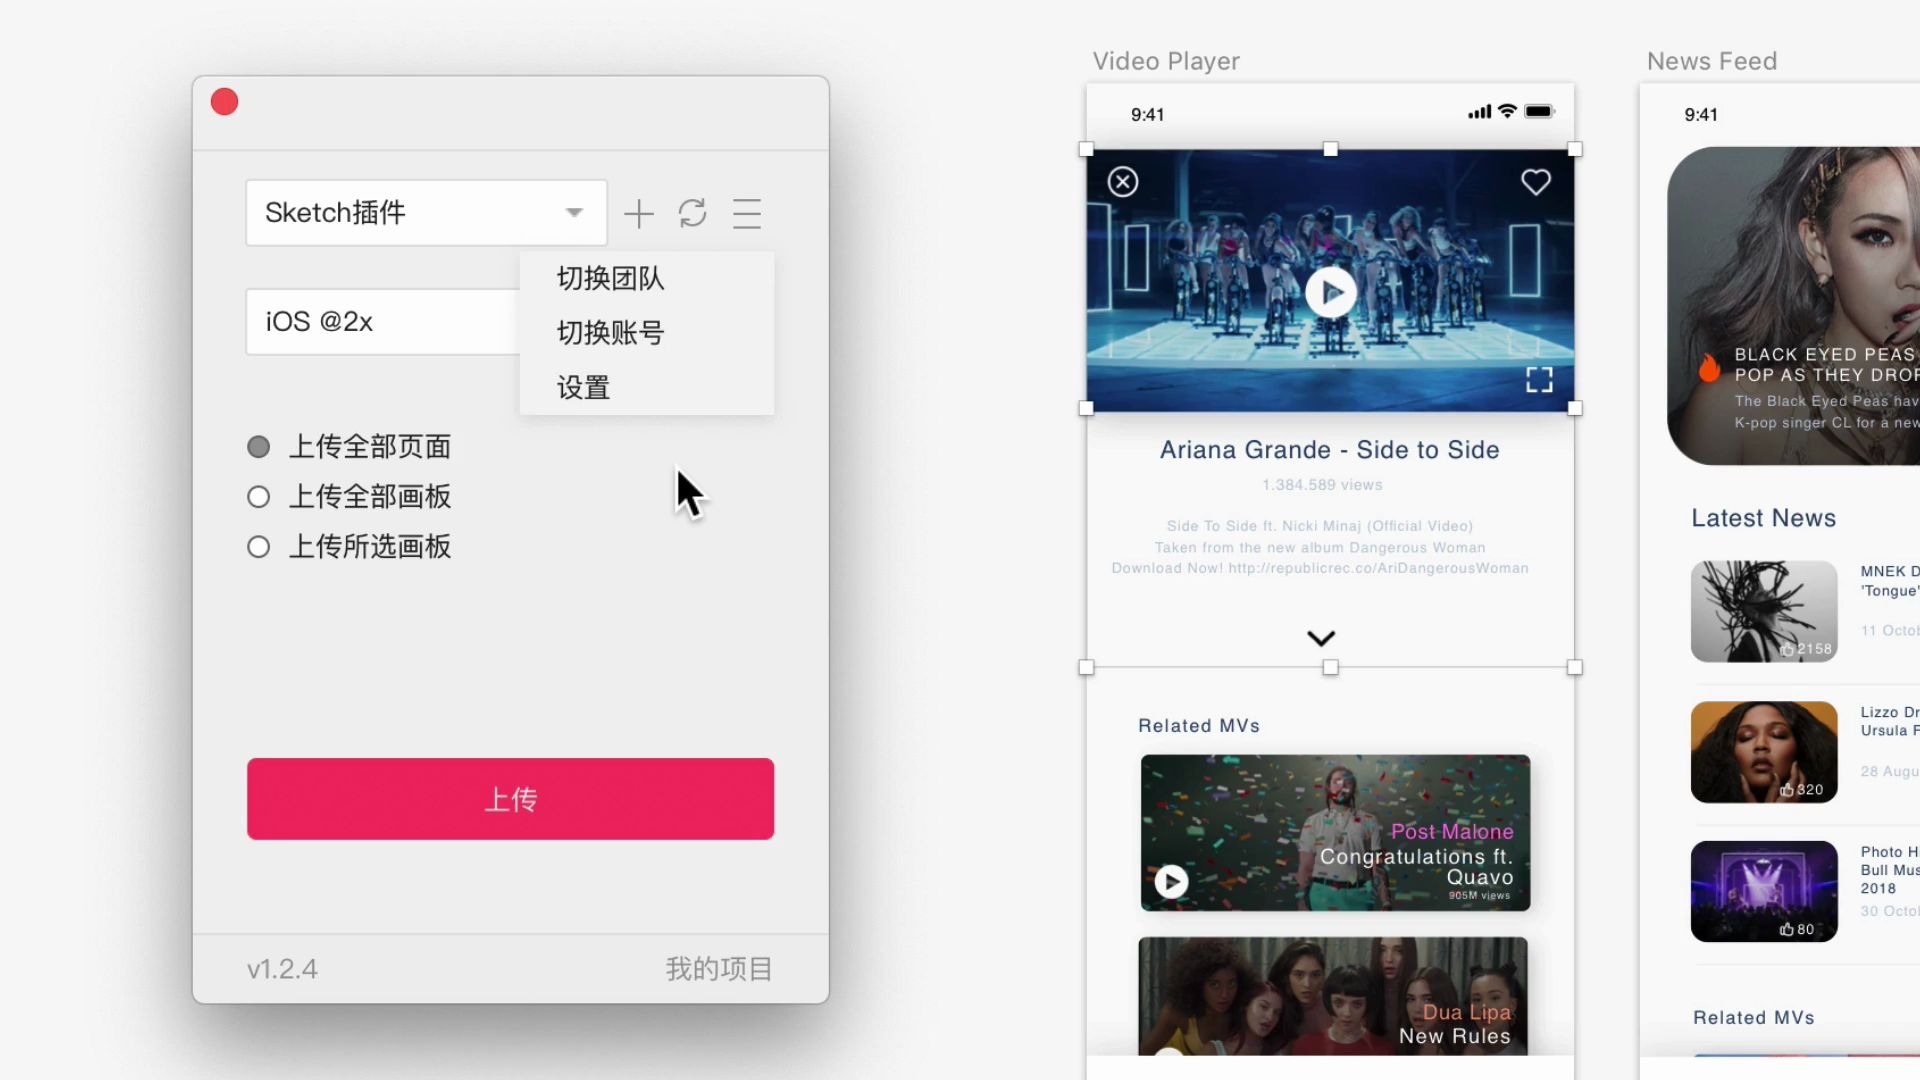Click the add new item icon
Screen dimensions: 1920x1080
point(638,214)
